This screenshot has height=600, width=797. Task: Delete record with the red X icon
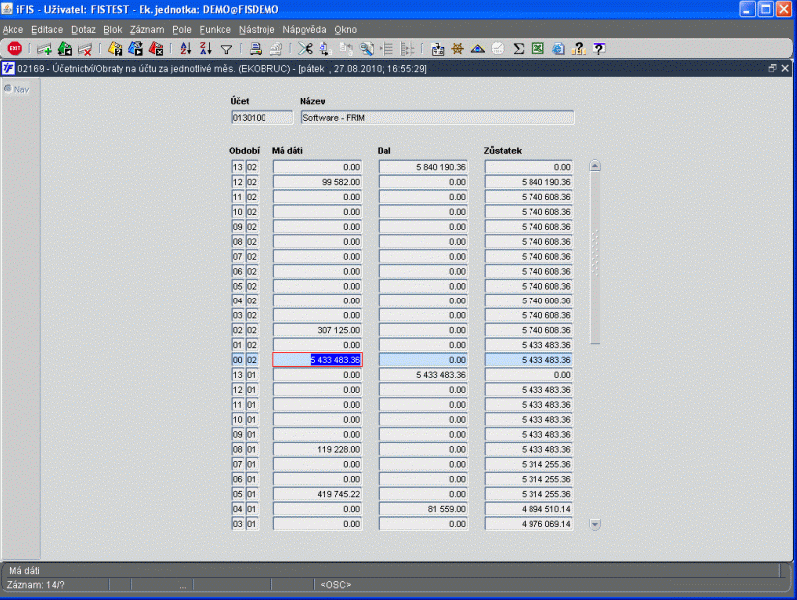pos(85,49)
